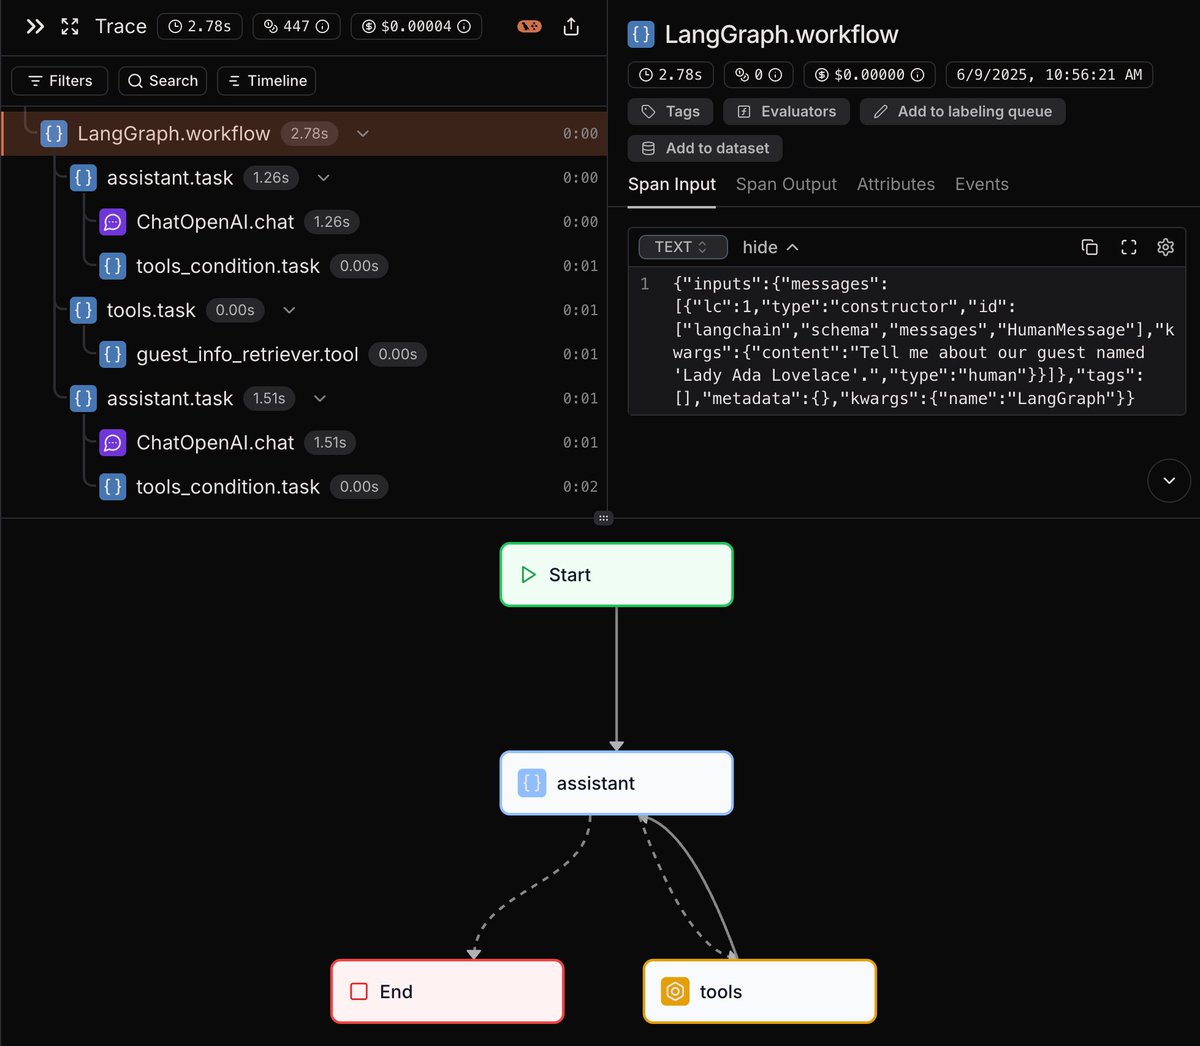Collapse the second assistant.task 1.51s chevron
The width and height of the screenshot is (1200, 1046).
pos(320,398)
